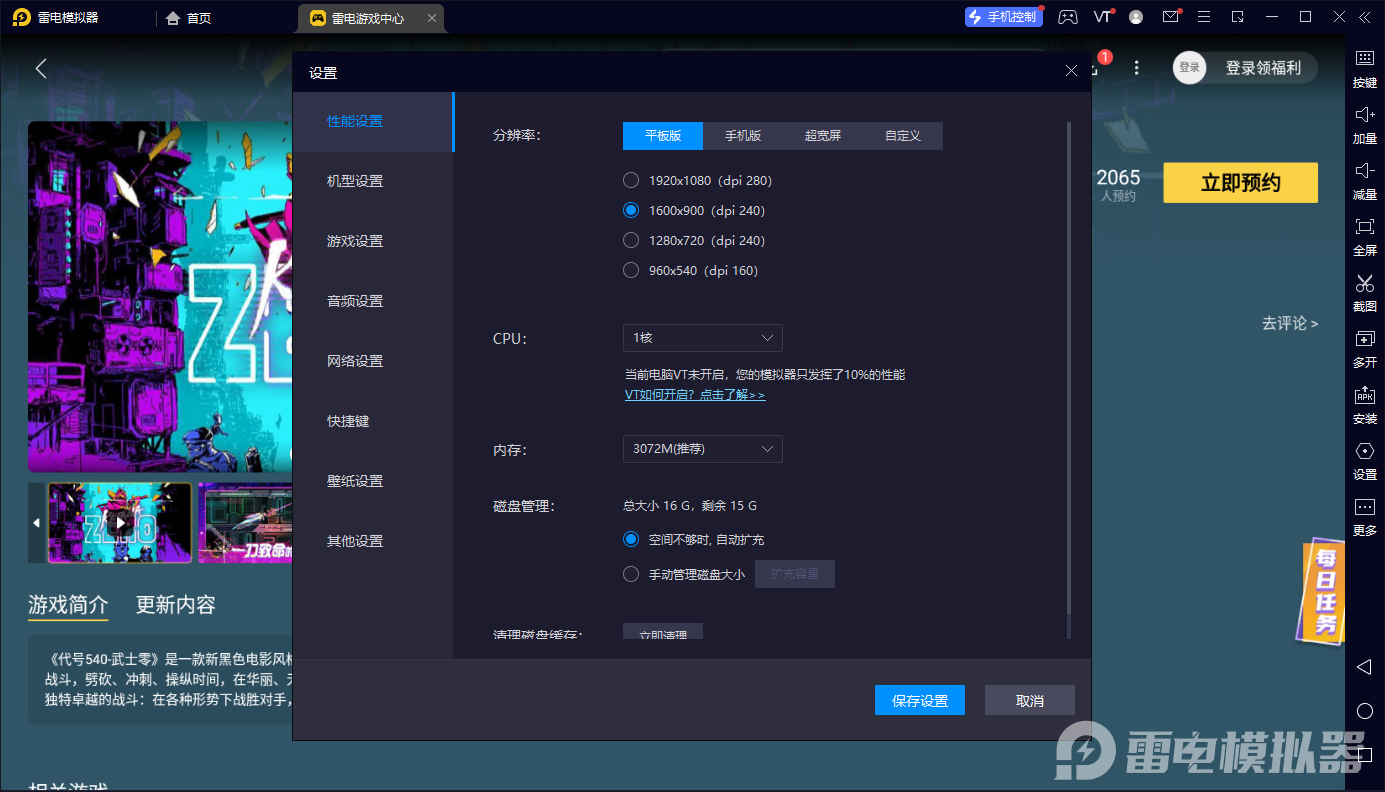Viewport: 1385px width, 792px height.
Task: Switch to the 雷电游戏中心 tab
Action: pos(371,18)
